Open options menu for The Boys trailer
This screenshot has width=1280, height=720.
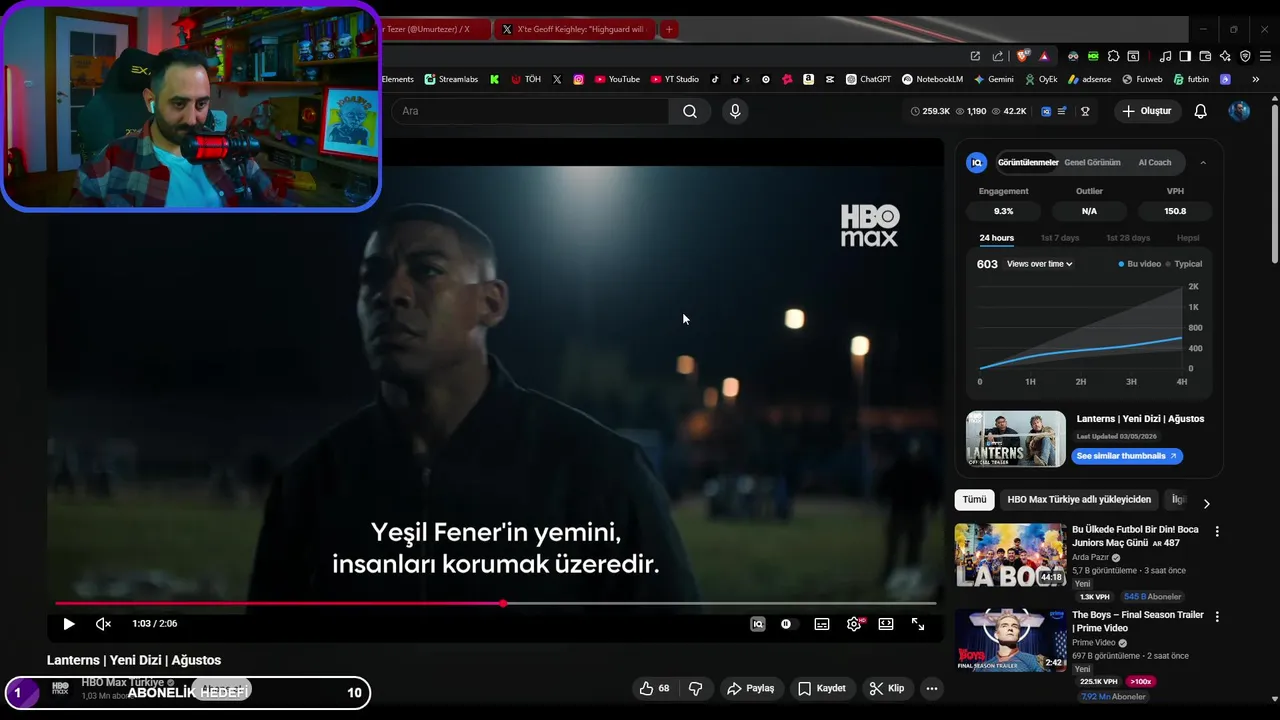1217,618
